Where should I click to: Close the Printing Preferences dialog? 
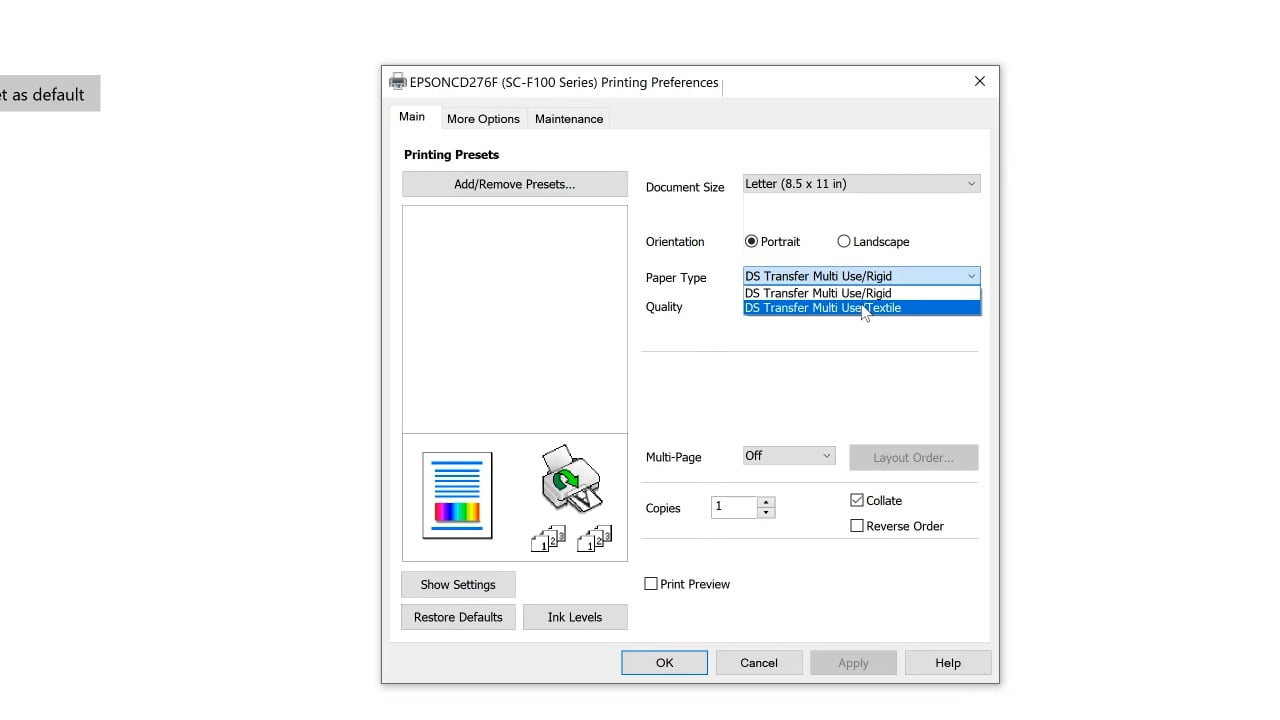coord(980,82)
